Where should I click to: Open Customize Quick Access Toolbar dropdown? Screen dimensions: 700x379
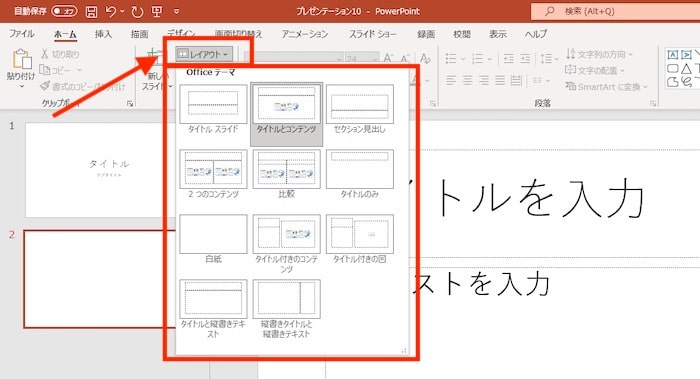[x=176, y=12]
